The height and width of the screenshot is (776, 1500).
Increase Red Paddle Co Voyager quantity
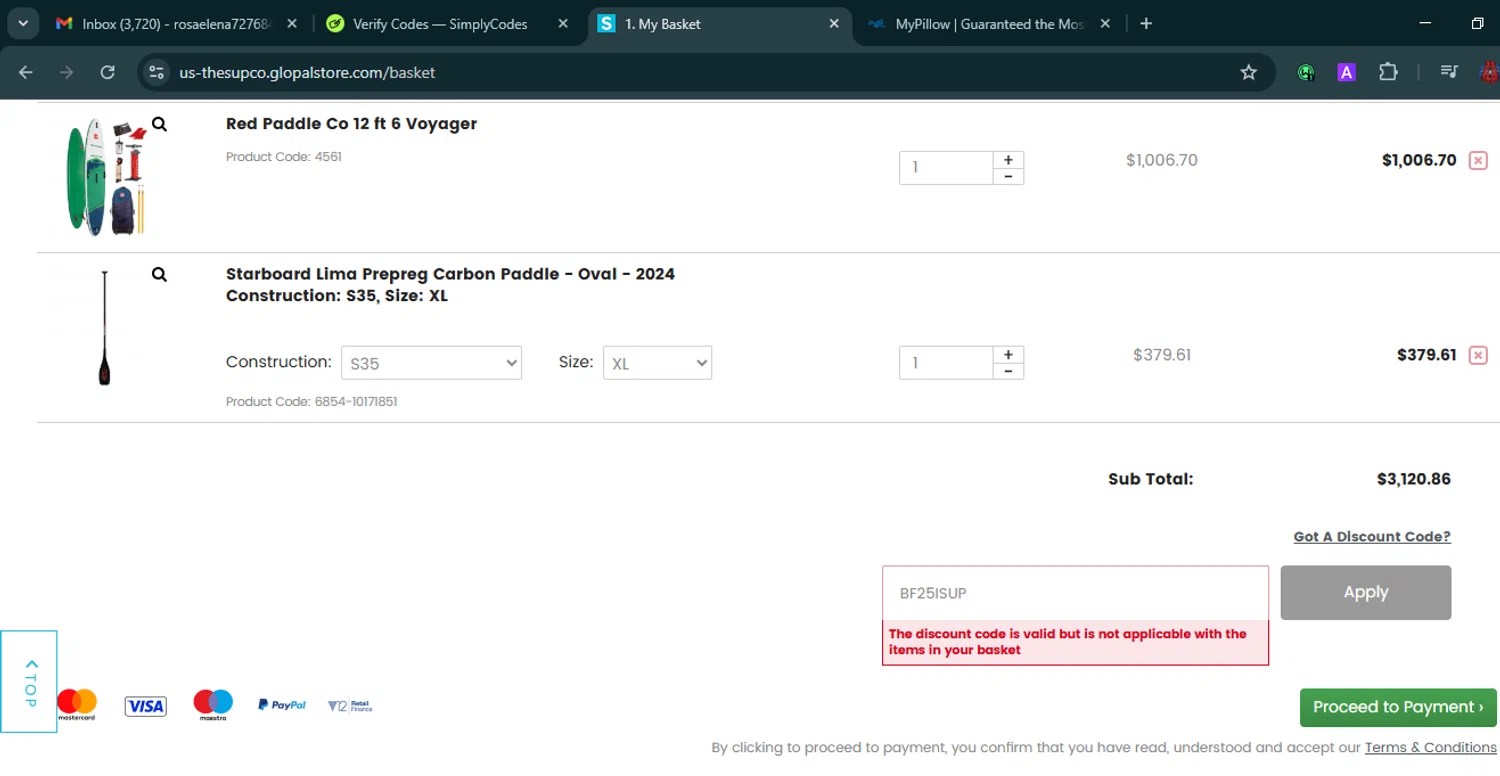[x=1008, y=160]
